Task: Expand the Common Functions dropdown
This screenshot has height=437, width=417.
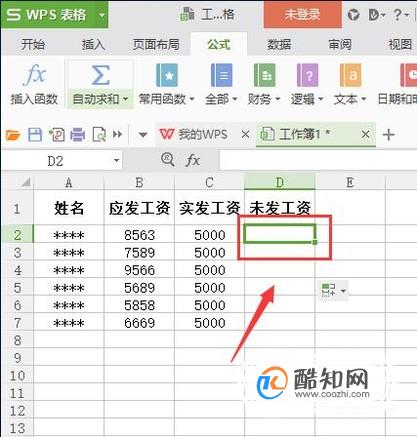Action: (x=192, y=99)
